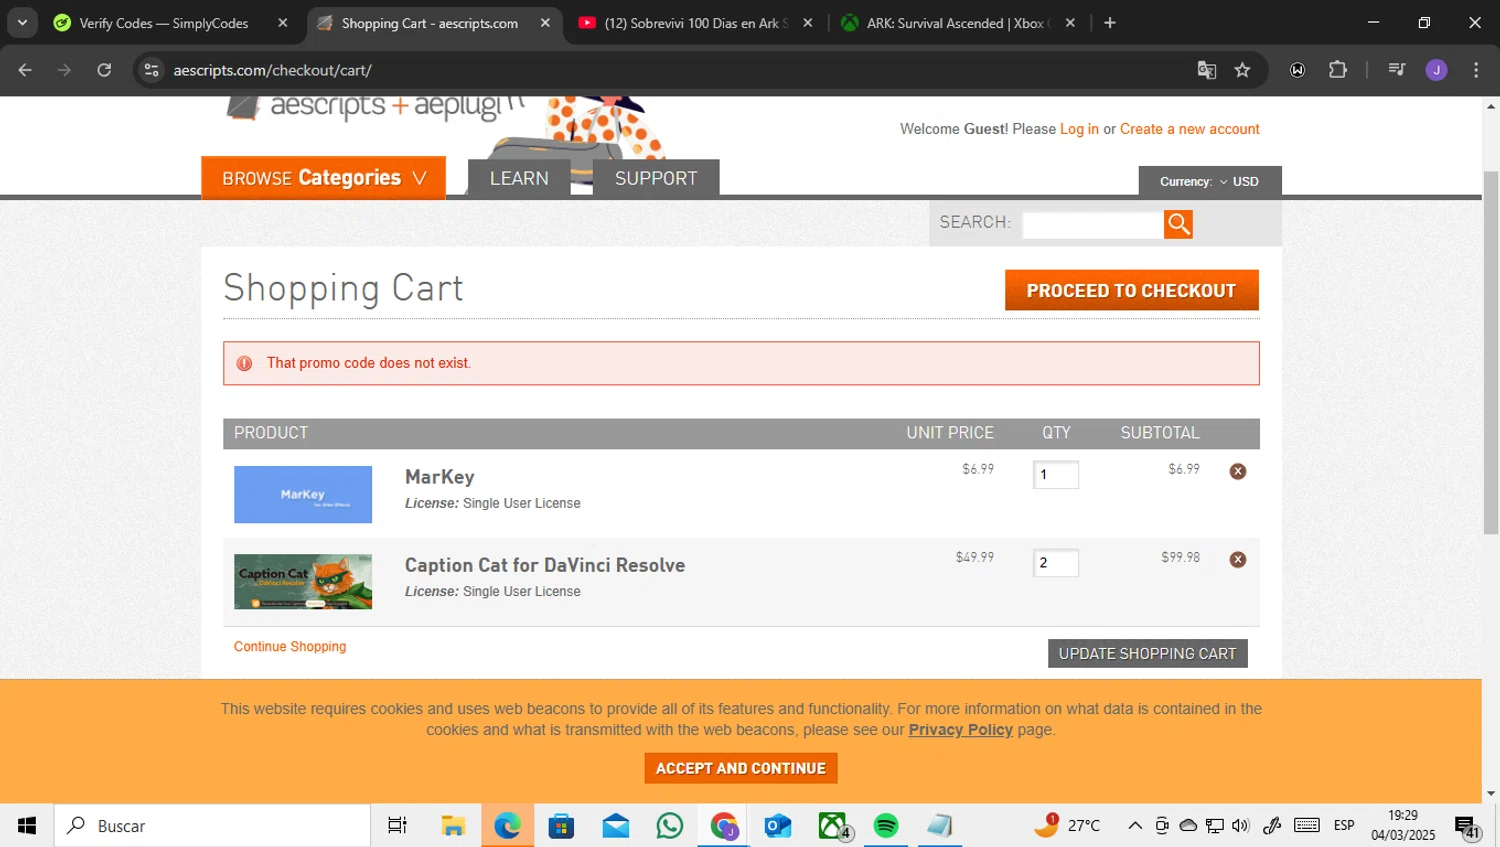1500x847 pixels.
Task: Expand the BROWSE Categories menu
Action: tap(323, 178)
